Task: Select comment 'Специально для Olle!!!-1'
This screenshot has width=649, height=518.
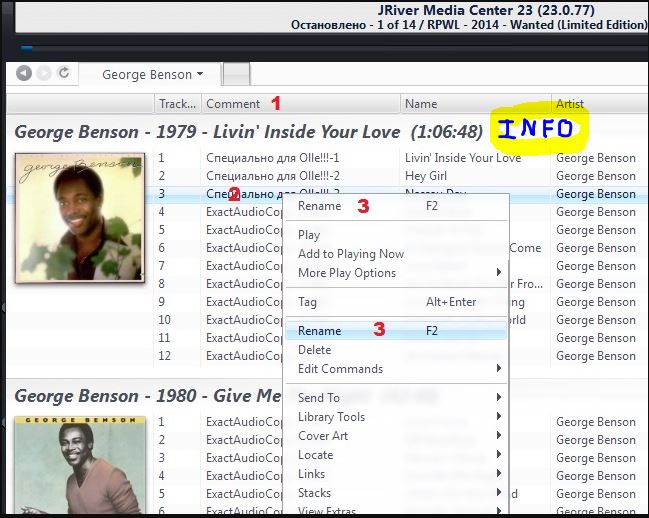Action: point(273,158)
